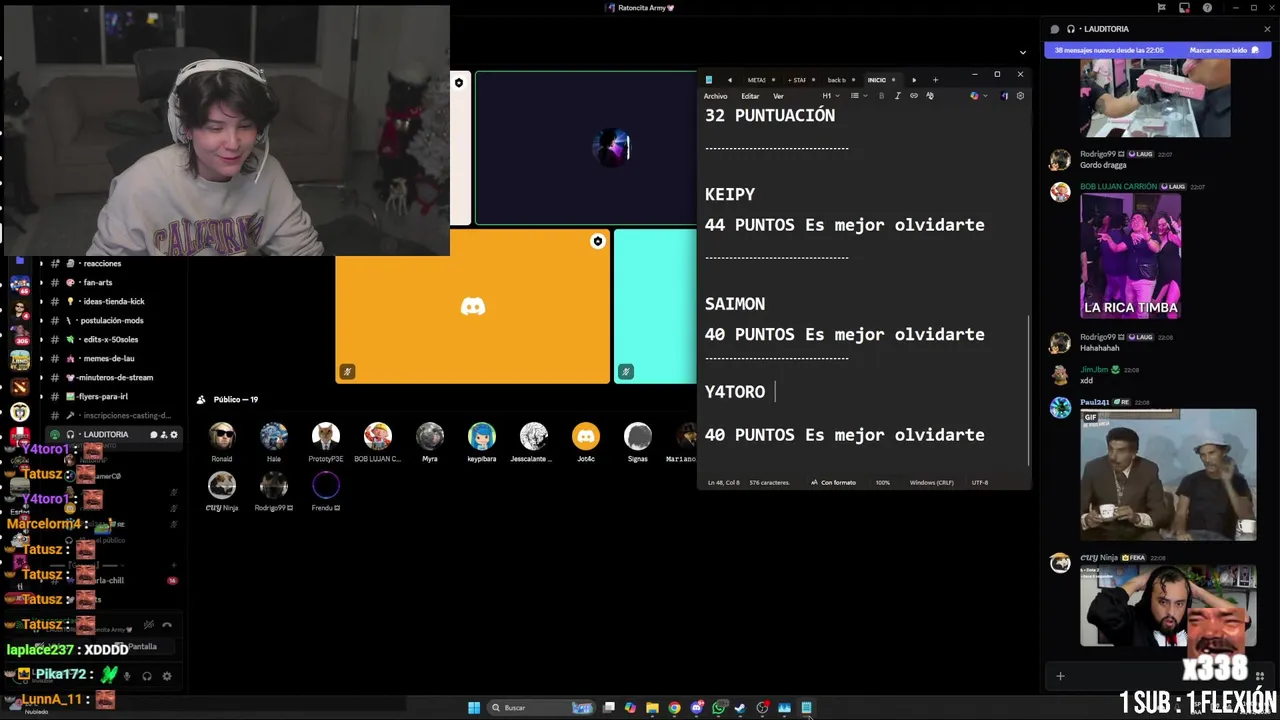Collapse stage view with top chevron
The width and height of the screenshot is (1280, 720).
point(1022,52)
